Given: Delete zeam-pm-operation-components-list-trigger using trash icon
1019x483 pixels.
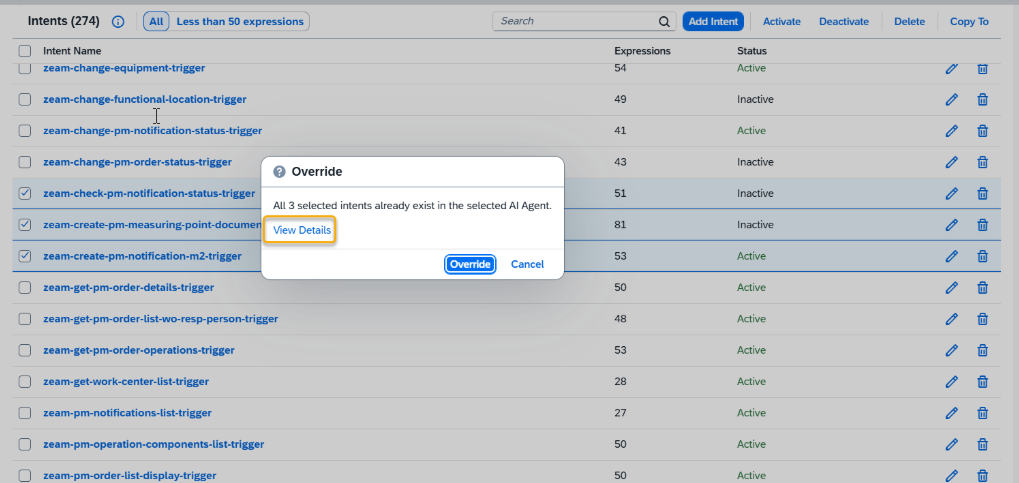Looking at the screenshot, I should [982, 444].
